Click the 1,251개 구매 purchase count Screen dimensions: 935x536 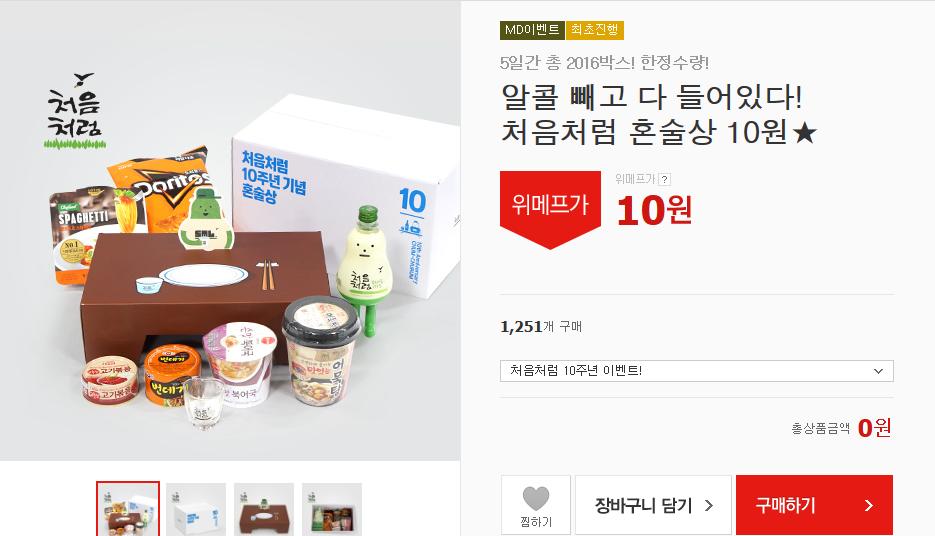click(541, 326)
